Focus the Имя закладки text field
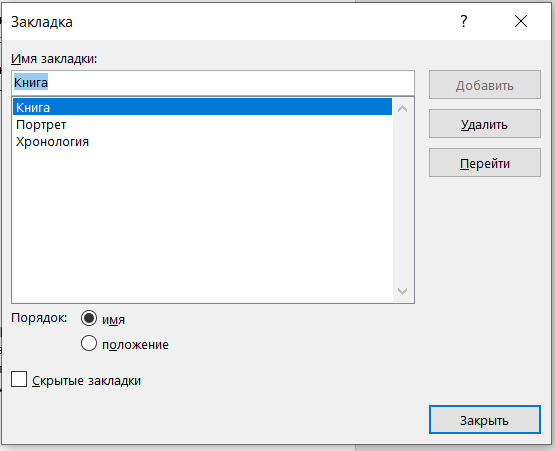This screenshot has width=555, height=451. pos(213,83)
